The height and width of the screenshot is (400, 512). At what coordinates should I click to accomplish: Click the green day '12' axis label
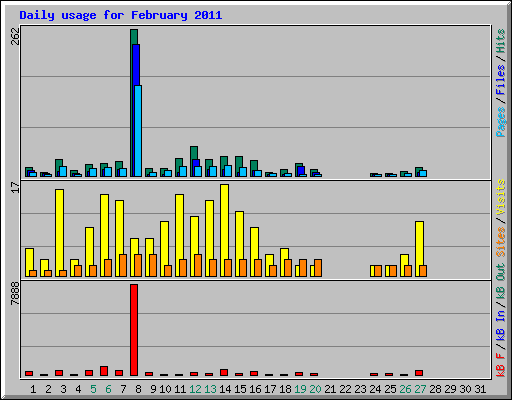coord(195,389)
